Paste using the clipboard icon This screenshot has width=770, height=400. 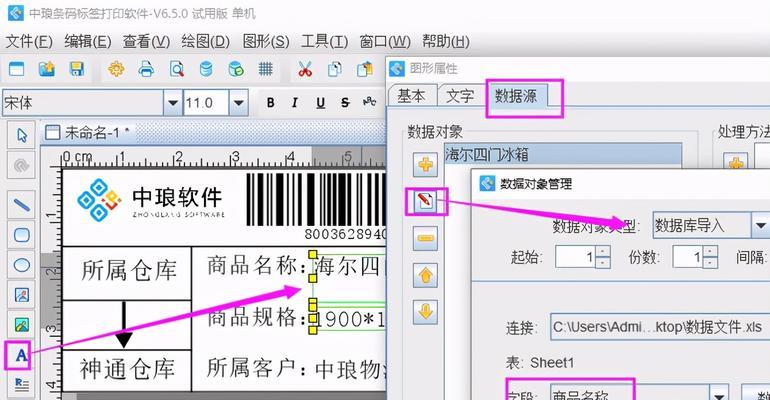coord(365,69)
